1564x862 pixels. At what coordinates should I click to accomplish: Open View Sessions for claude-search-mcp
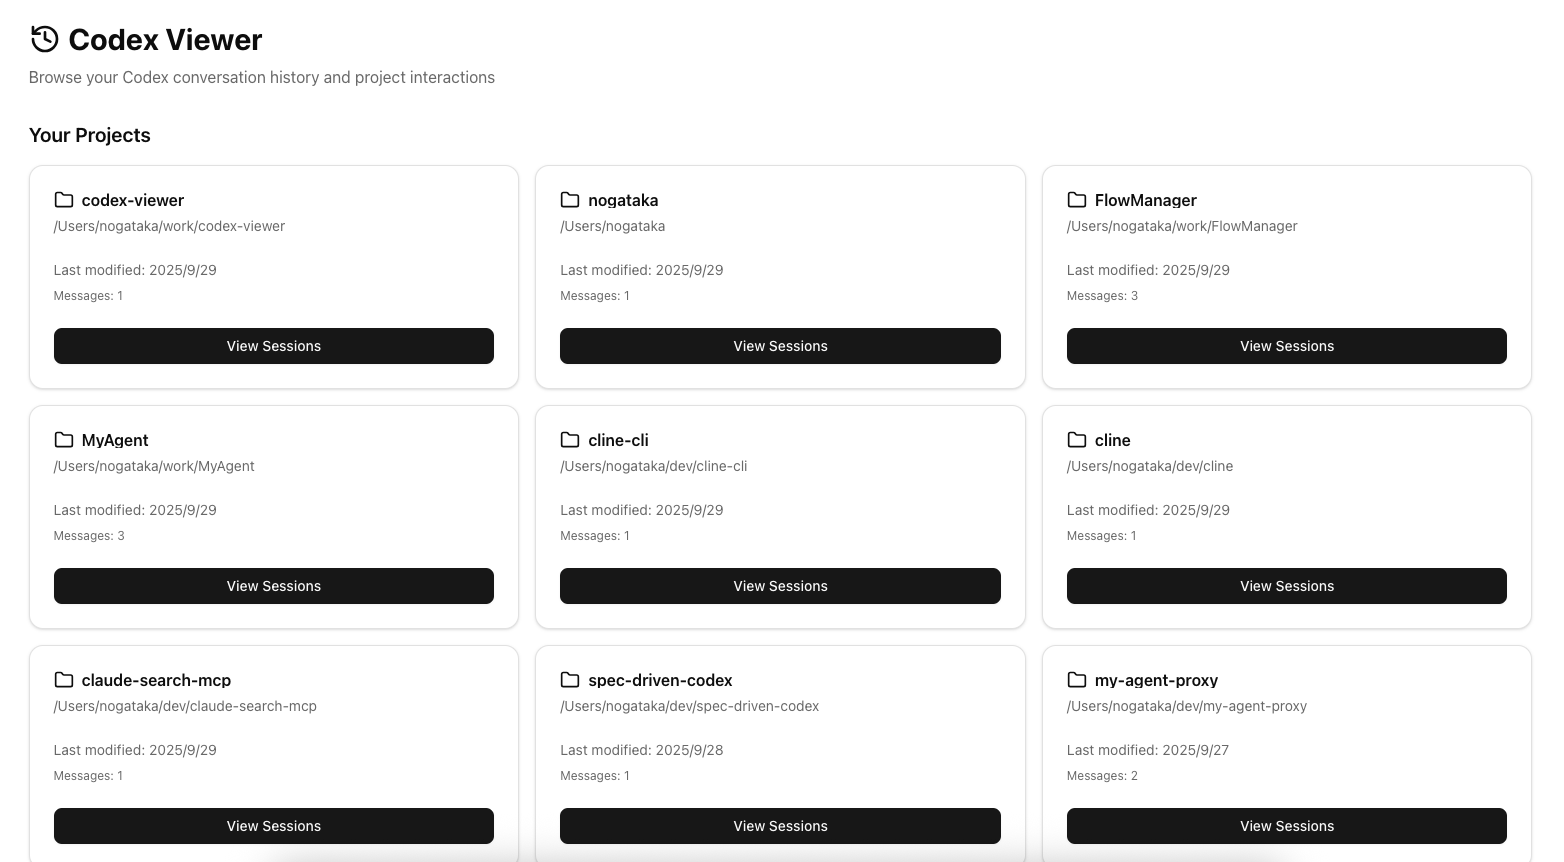[x=274, y=826]
